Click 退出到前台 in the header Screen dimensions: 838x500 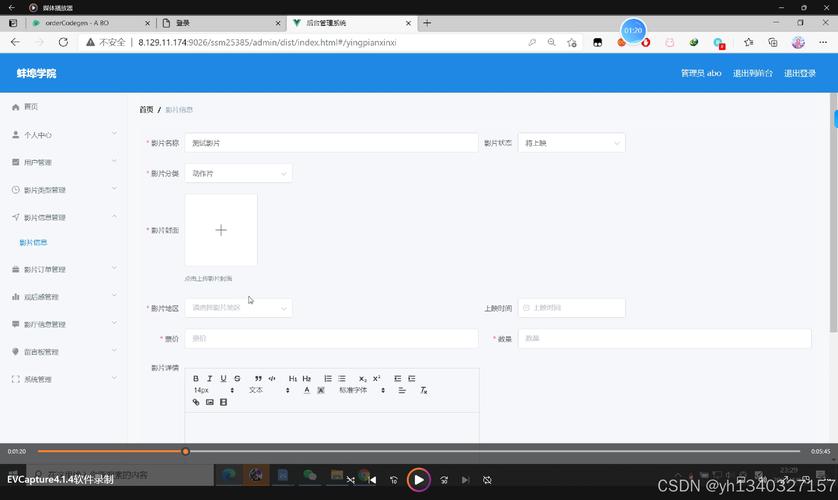pyautogui.click(x=752, y=73)
